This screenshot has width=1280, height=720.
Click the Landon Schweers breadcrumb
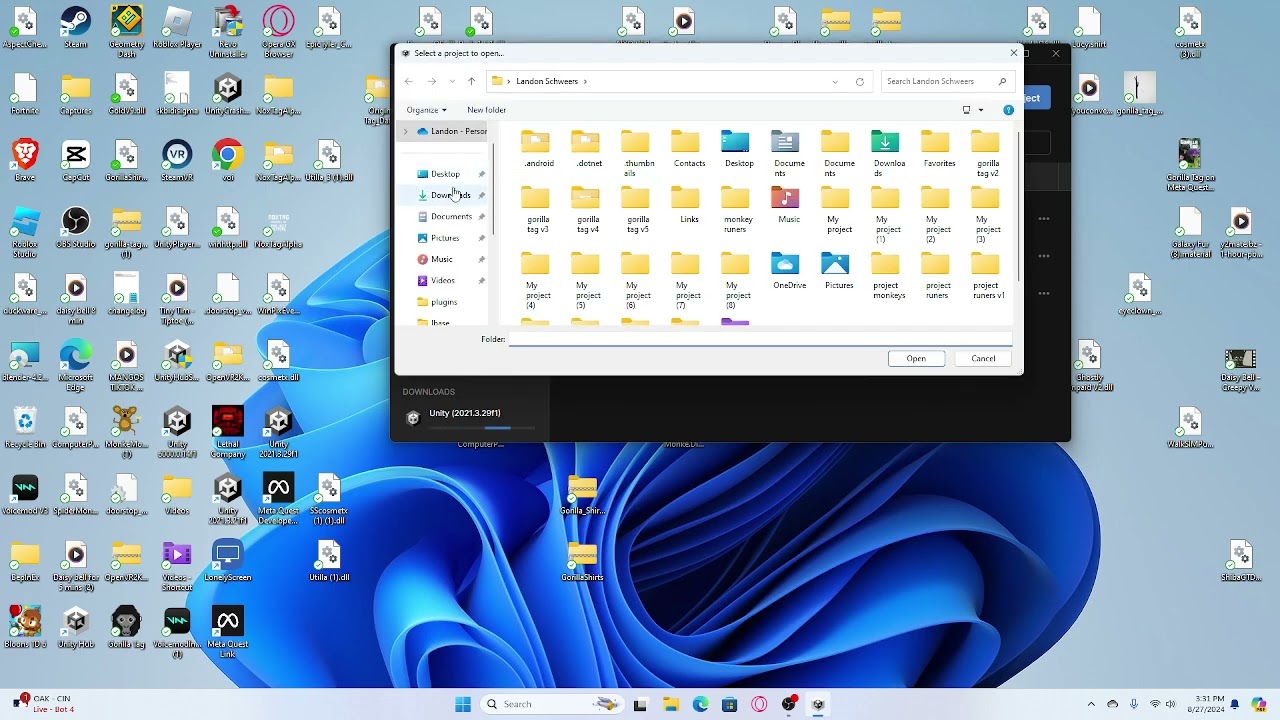(x=547, y=82)
